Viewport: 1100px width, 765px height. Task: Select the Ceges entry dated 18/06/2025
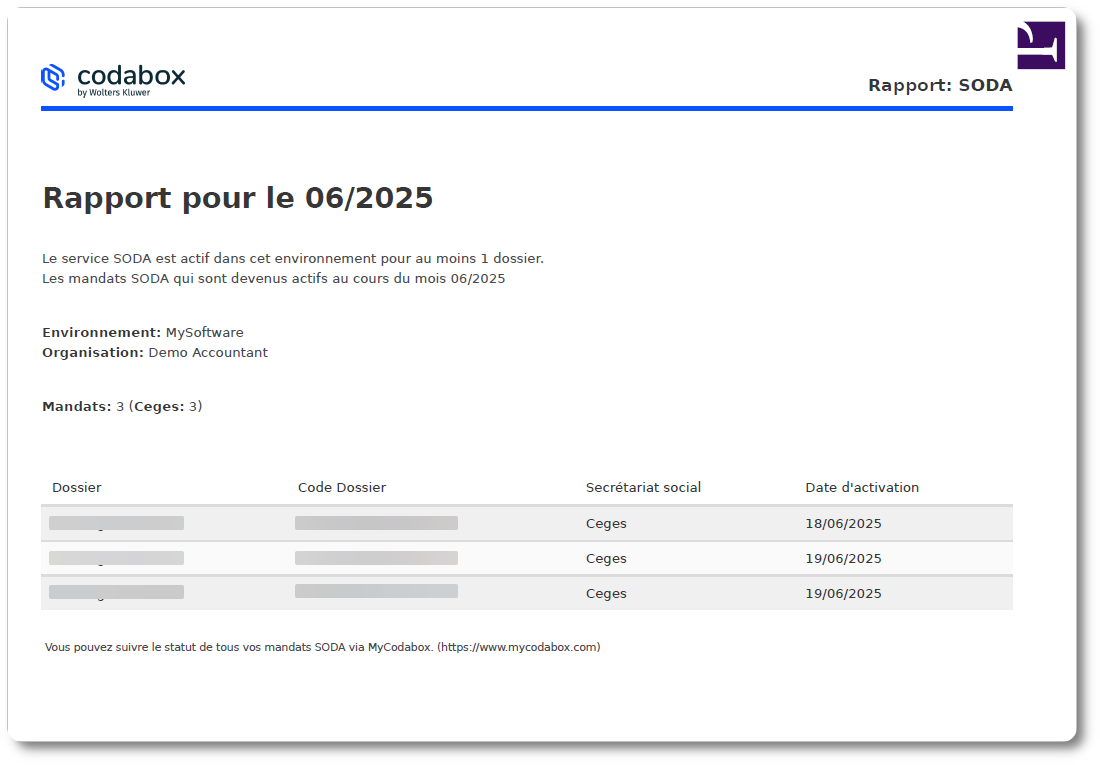coord(606,523)
